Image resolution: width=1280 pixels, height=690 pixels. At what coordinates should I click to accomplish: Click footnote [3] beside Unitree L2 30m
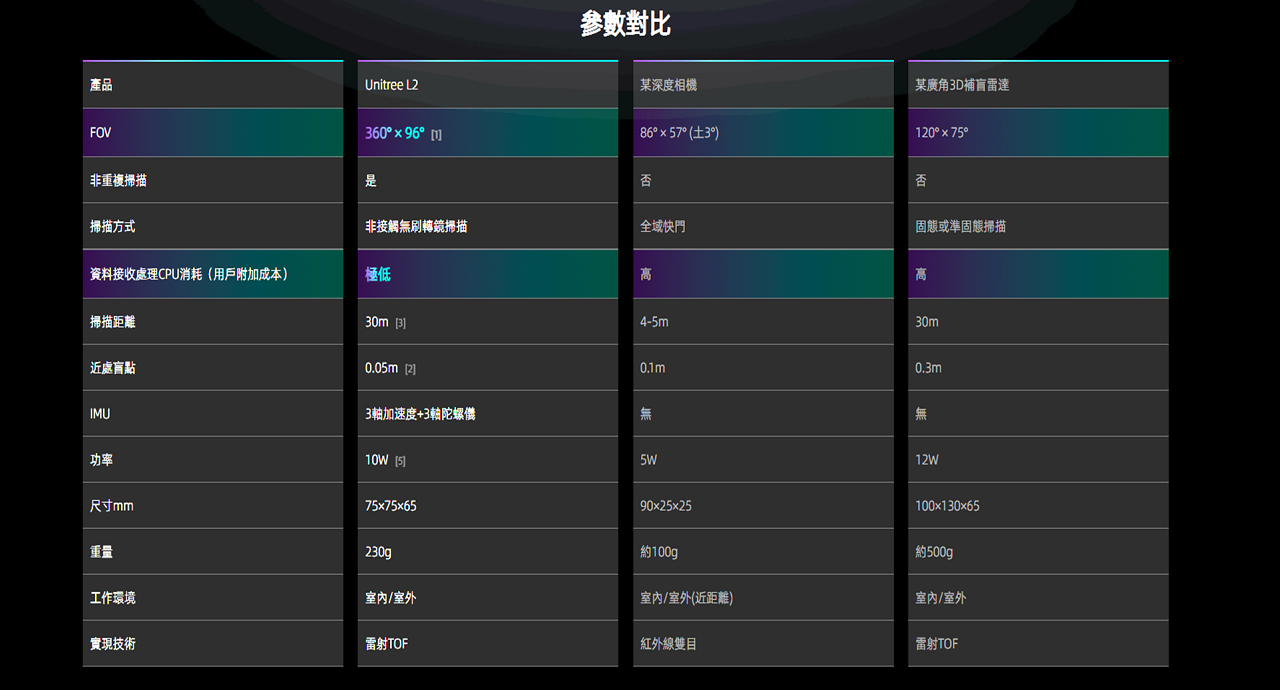400,323
